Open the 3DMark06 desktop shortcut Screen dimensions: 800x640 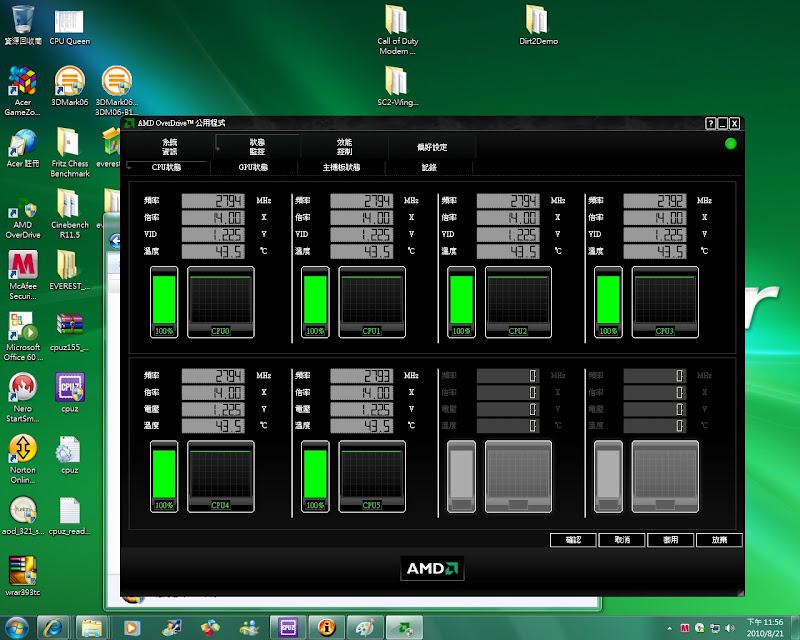tap(69, 86)
